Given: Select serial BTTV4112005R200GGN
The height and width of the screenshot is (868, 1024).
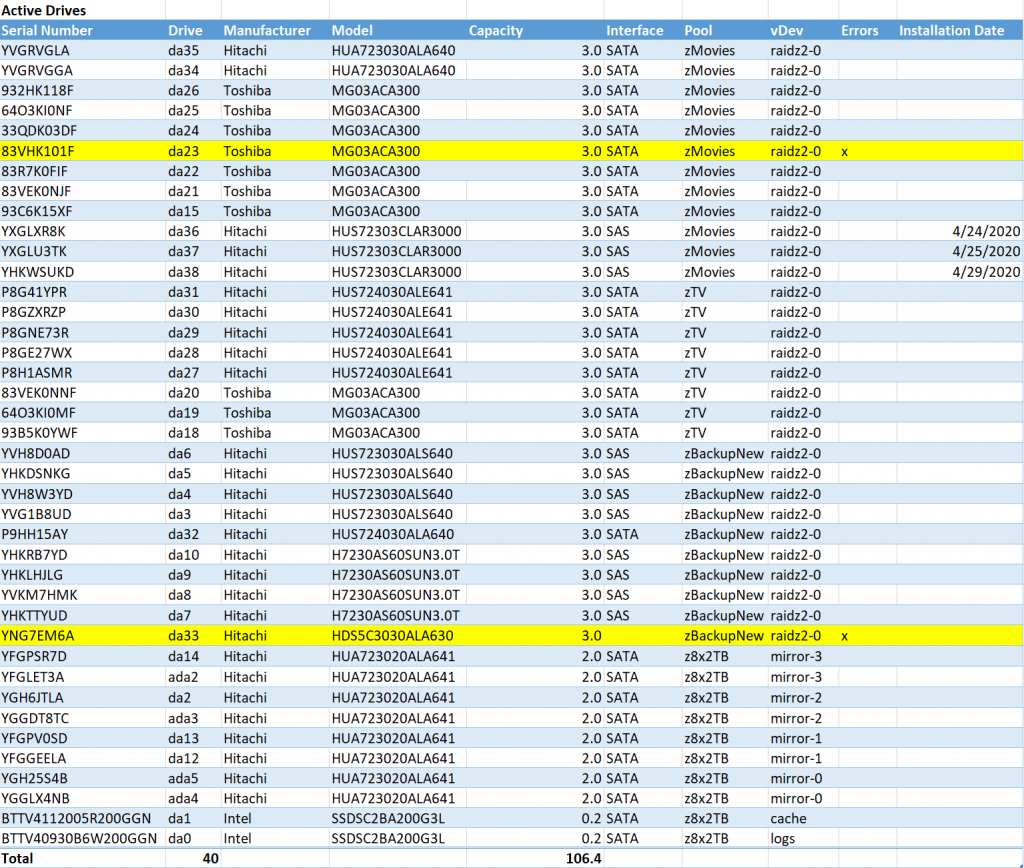Looking at the screenshot, I should (76, 819).
